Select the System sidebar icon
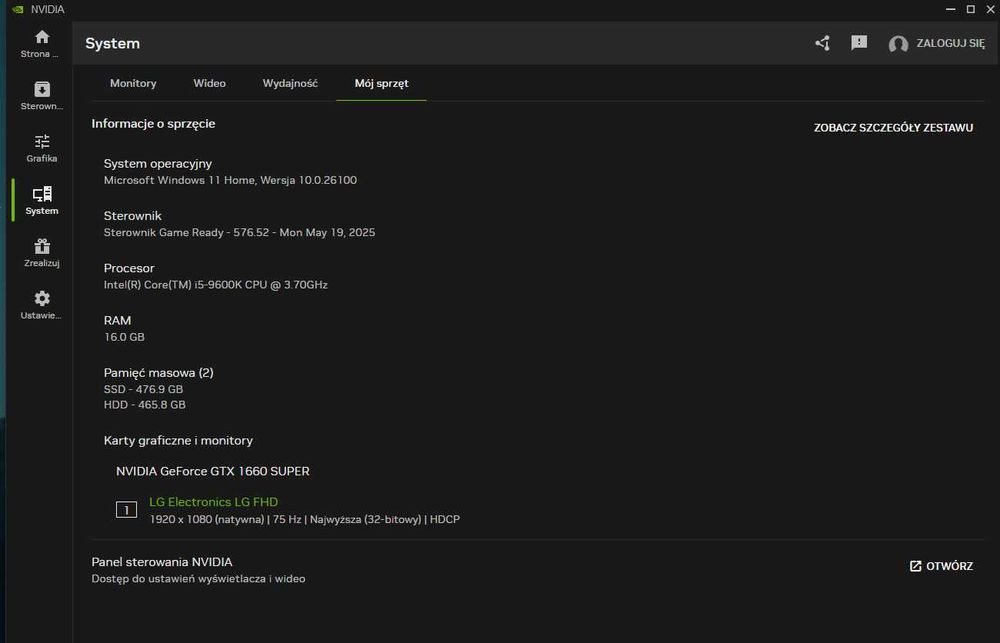 pos(42,194)
